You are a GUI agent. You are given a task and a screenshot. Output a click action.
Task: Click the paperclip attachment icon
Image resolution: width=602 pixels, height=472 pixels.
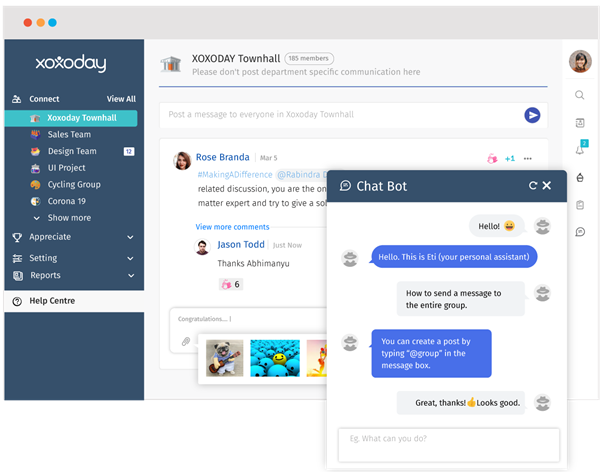coord(186,341)
